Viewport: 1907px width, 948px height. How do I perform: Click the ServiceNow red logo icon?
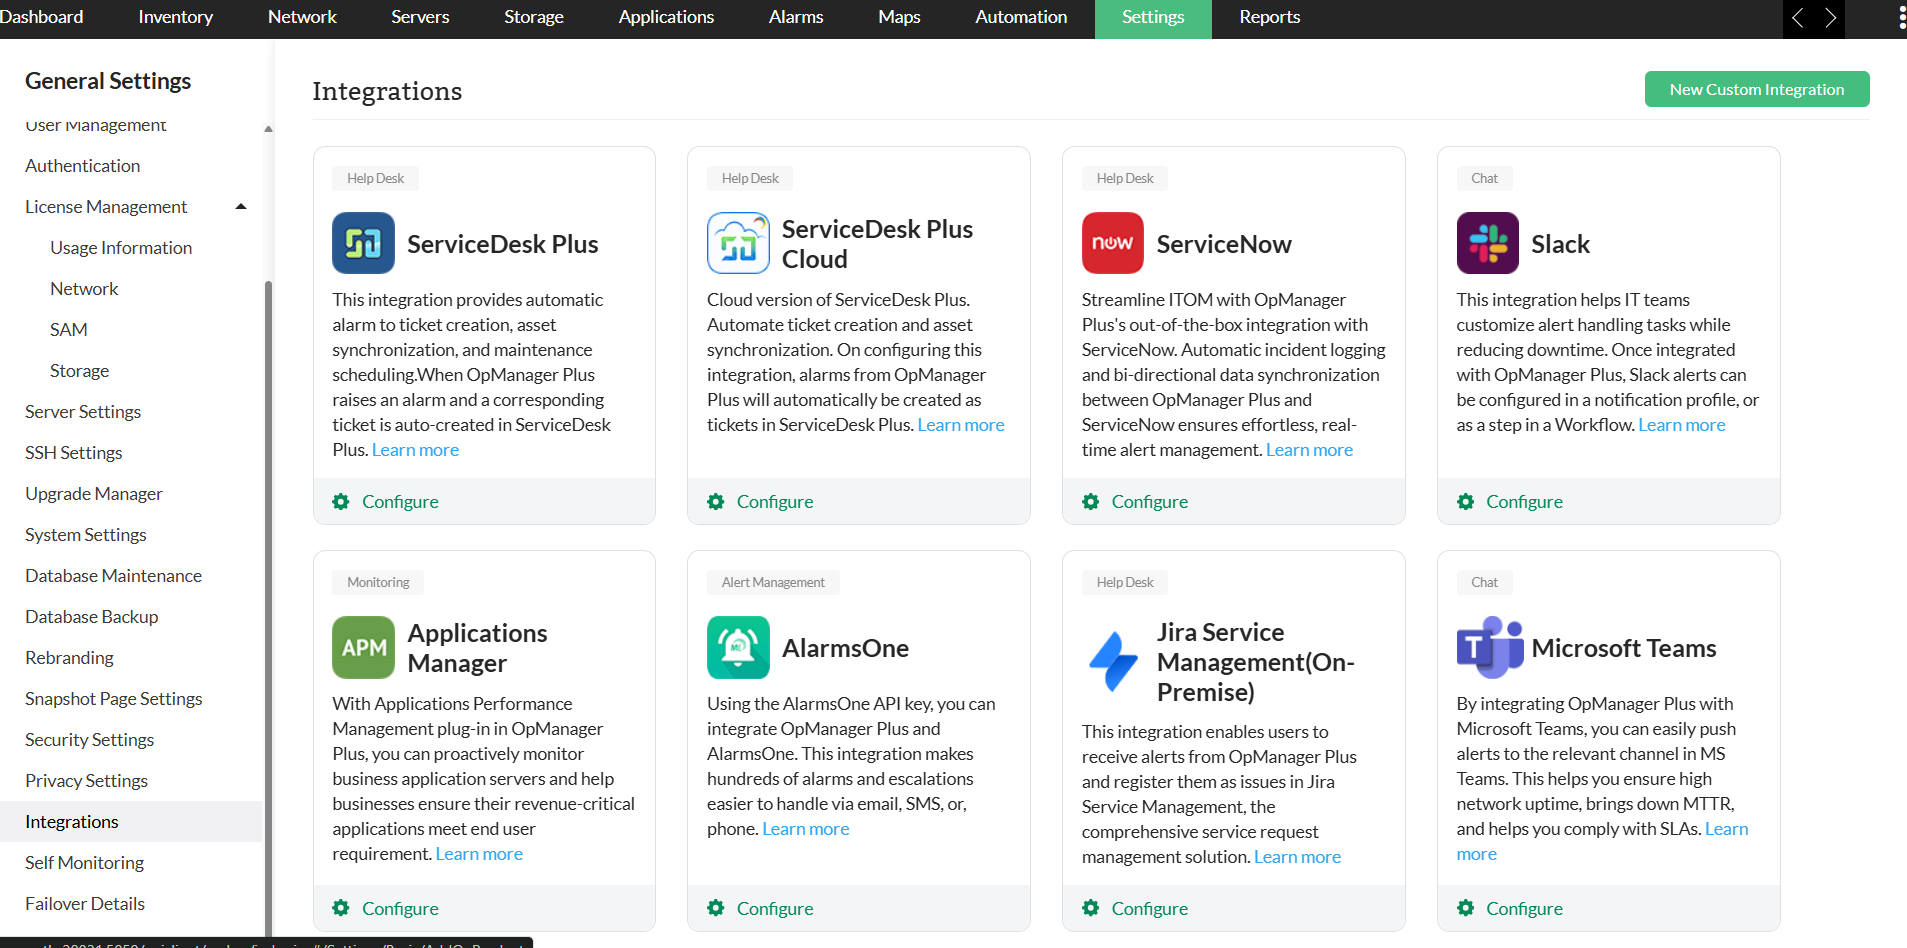coord(1113,243)
